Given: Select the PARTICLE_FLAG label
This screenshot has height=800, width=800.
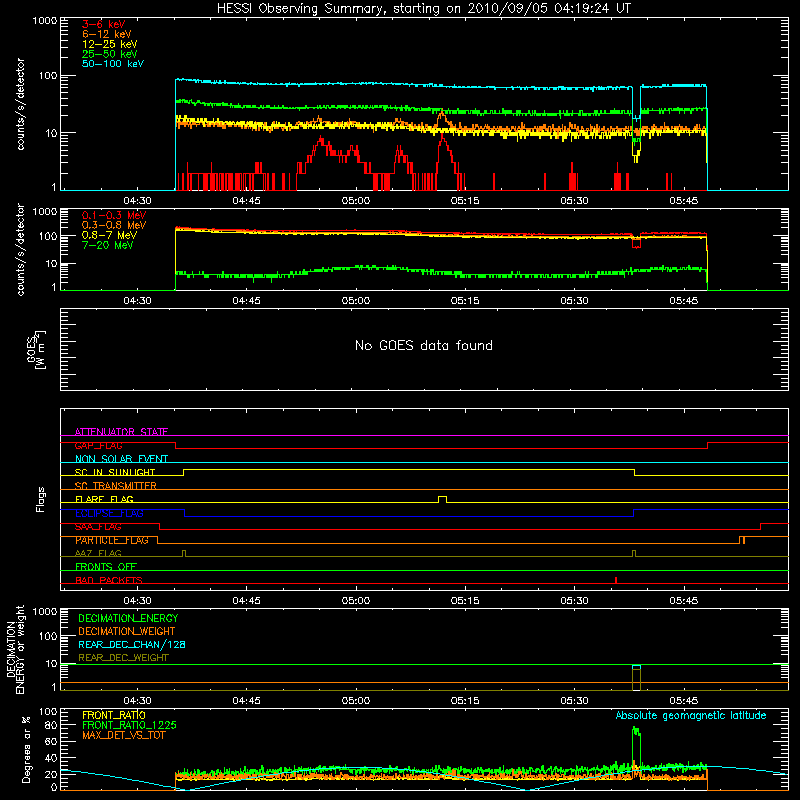Looking at the screenshot, I should tap(112, 540).
